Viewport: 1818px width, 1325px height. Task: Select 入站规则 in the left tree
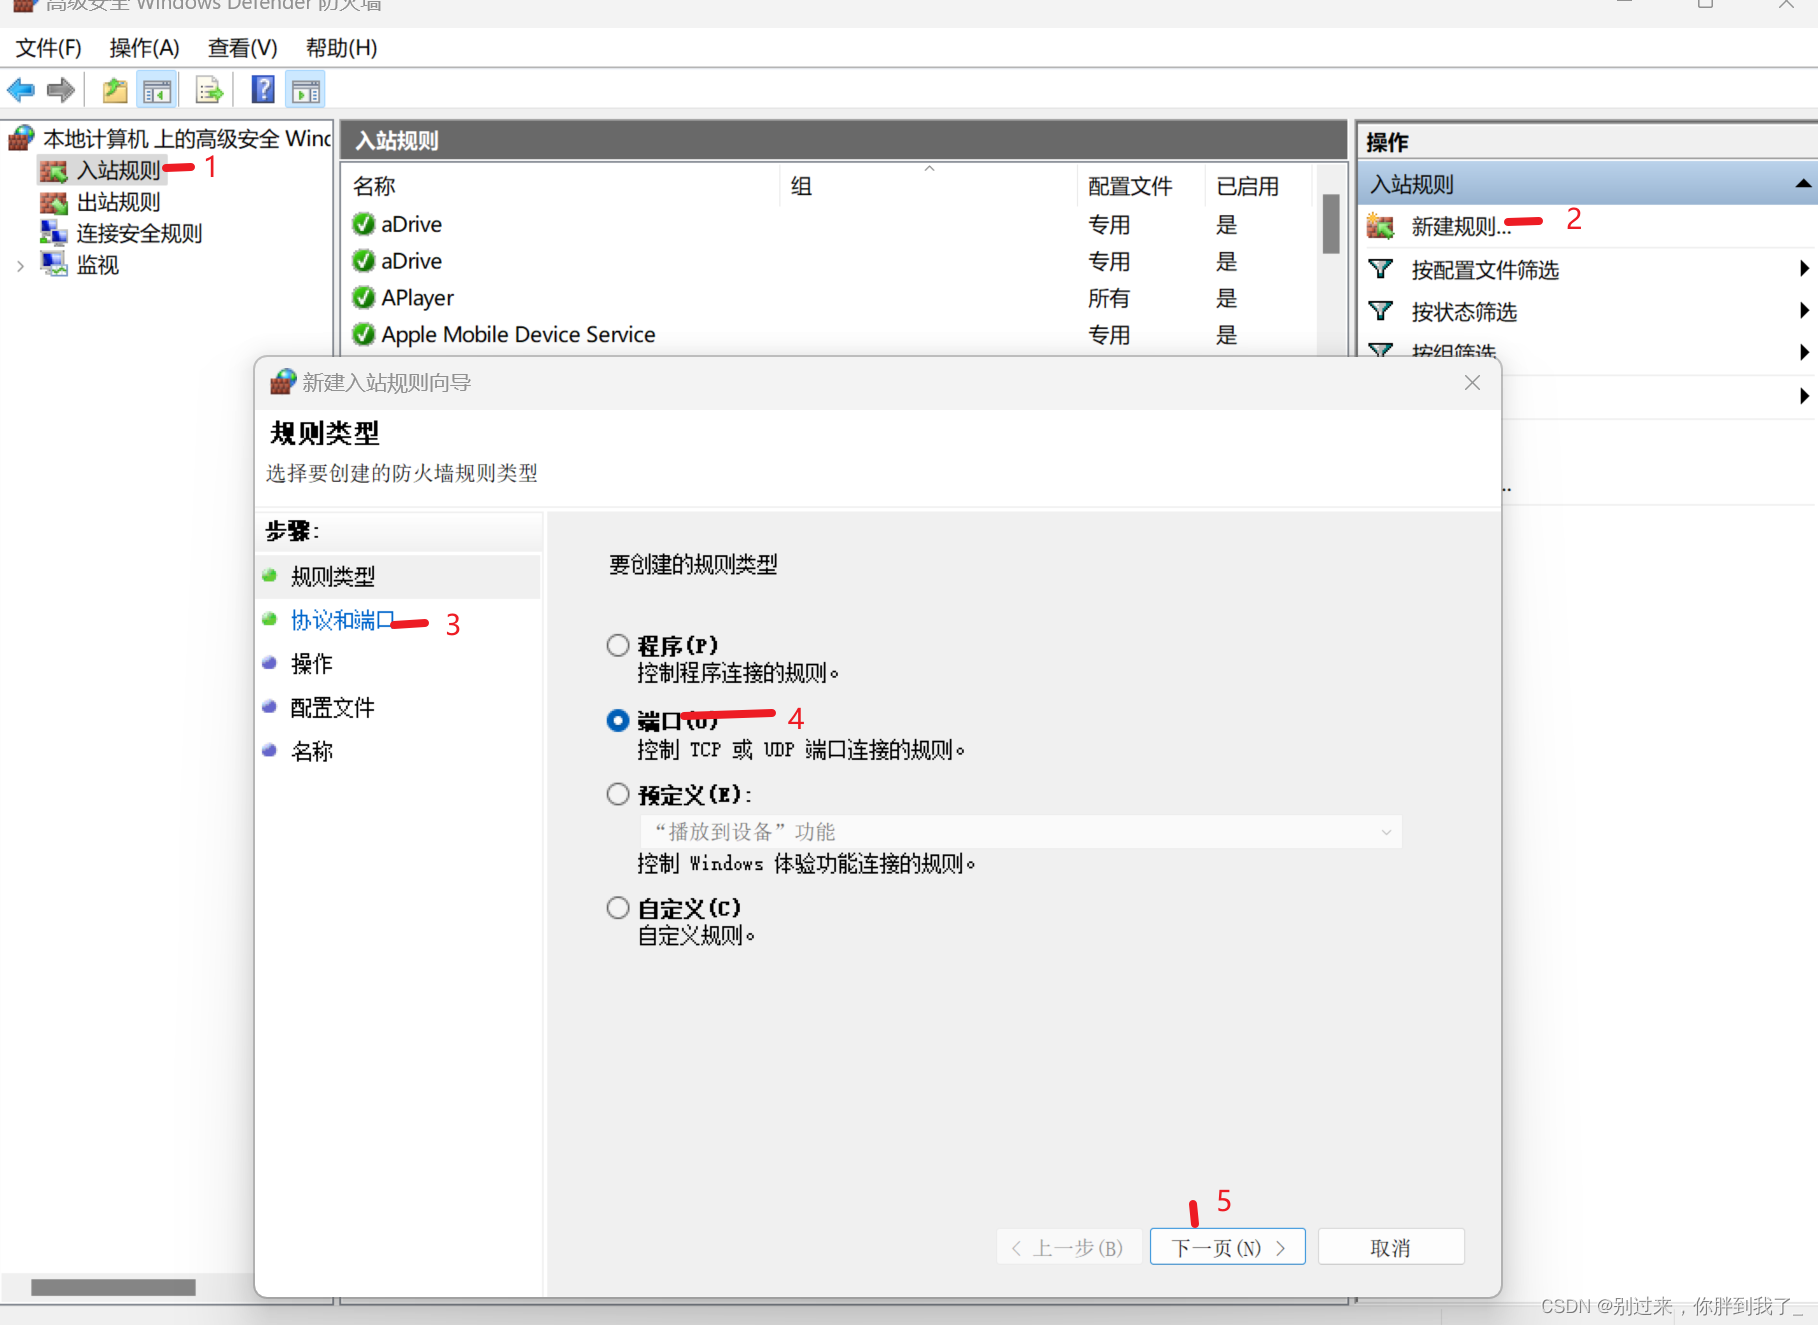118,170
